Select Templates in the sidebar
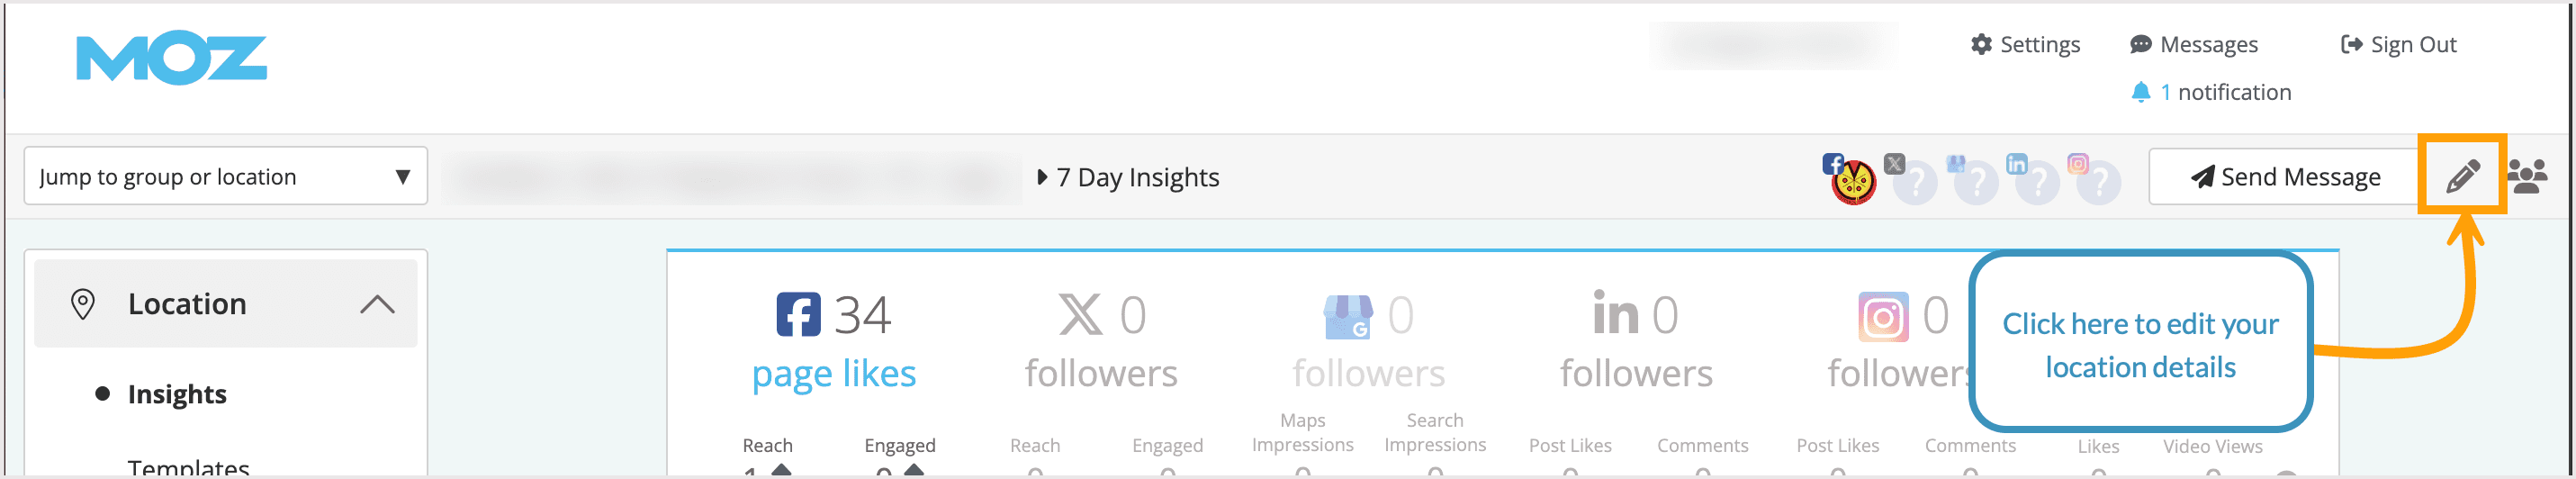Viewport: 2576px width, 479px height. click(188, 467)
